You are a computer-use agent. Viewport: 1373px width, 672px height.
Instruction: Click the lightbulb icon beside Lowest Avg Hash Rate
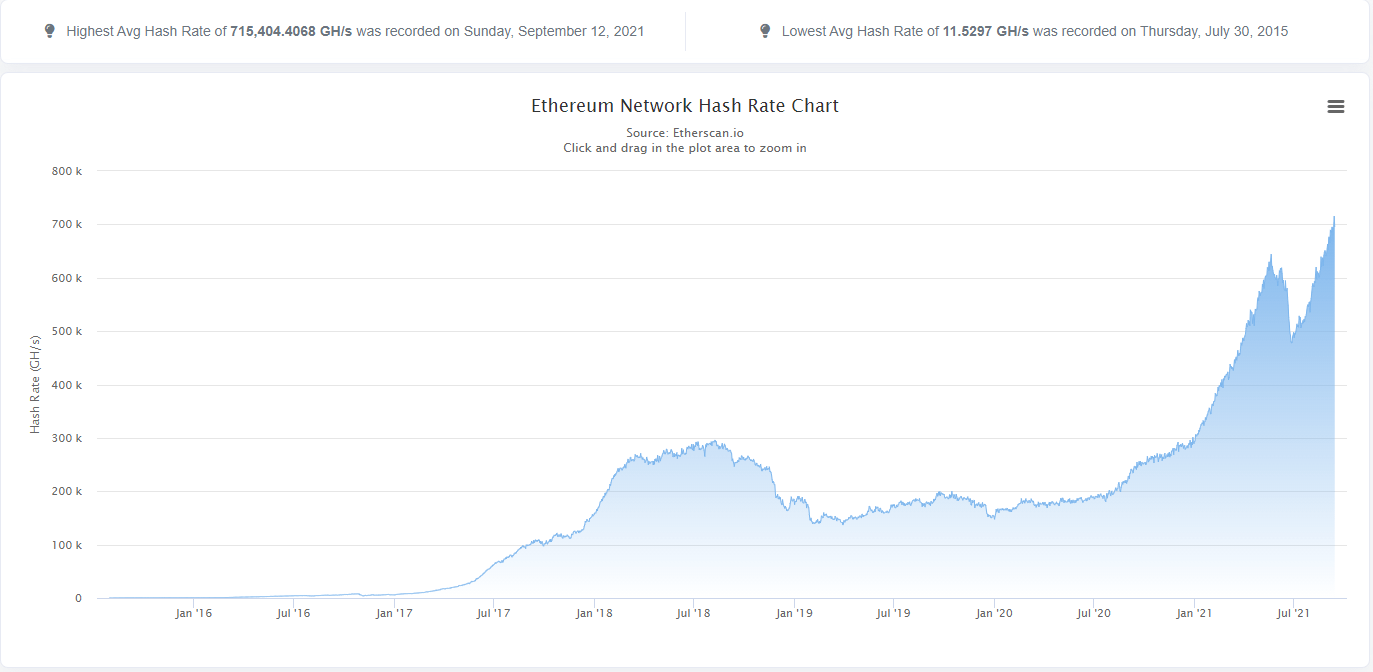click(x=765, y=31)
